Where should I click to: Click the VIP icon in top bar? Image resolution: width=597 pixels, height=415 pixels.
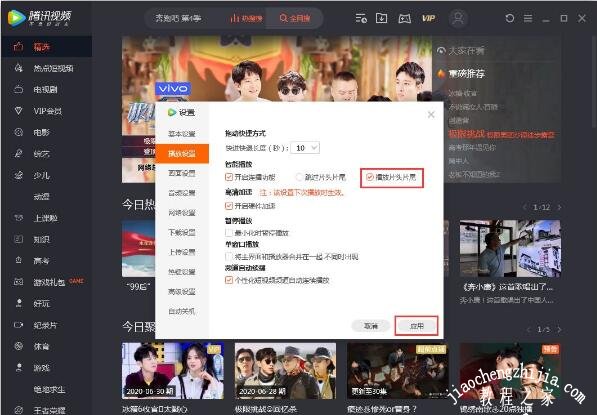[428, 18]
